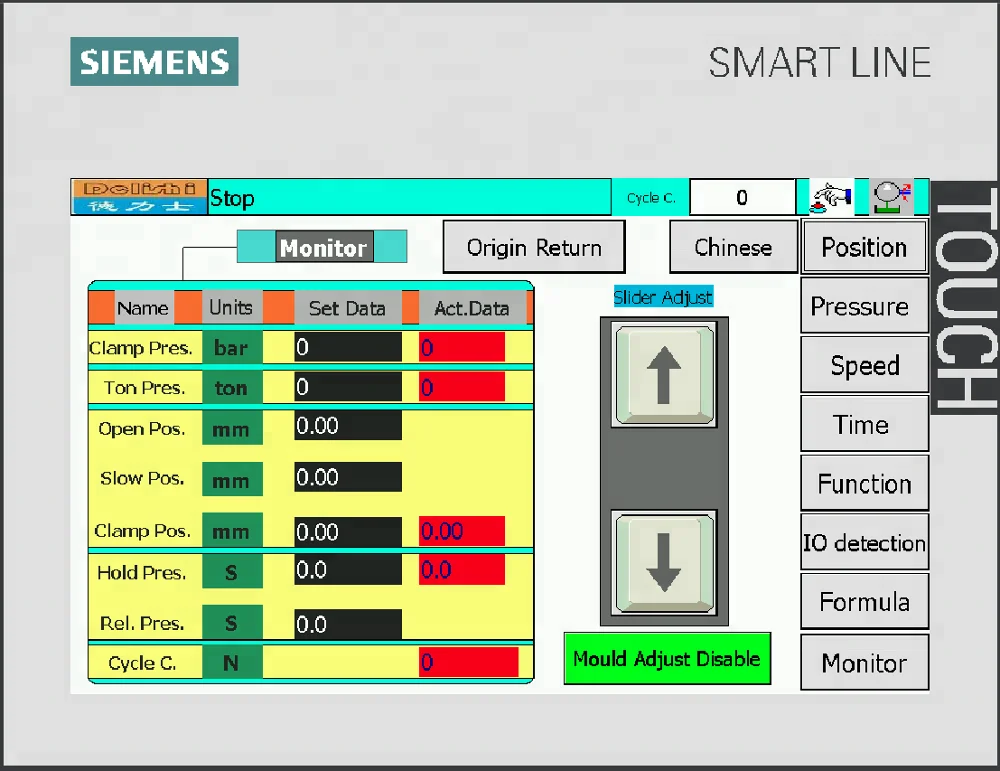This screenshot has height=771, width=1000.
Task: Go to the Speed page
Action: point(864,365)
